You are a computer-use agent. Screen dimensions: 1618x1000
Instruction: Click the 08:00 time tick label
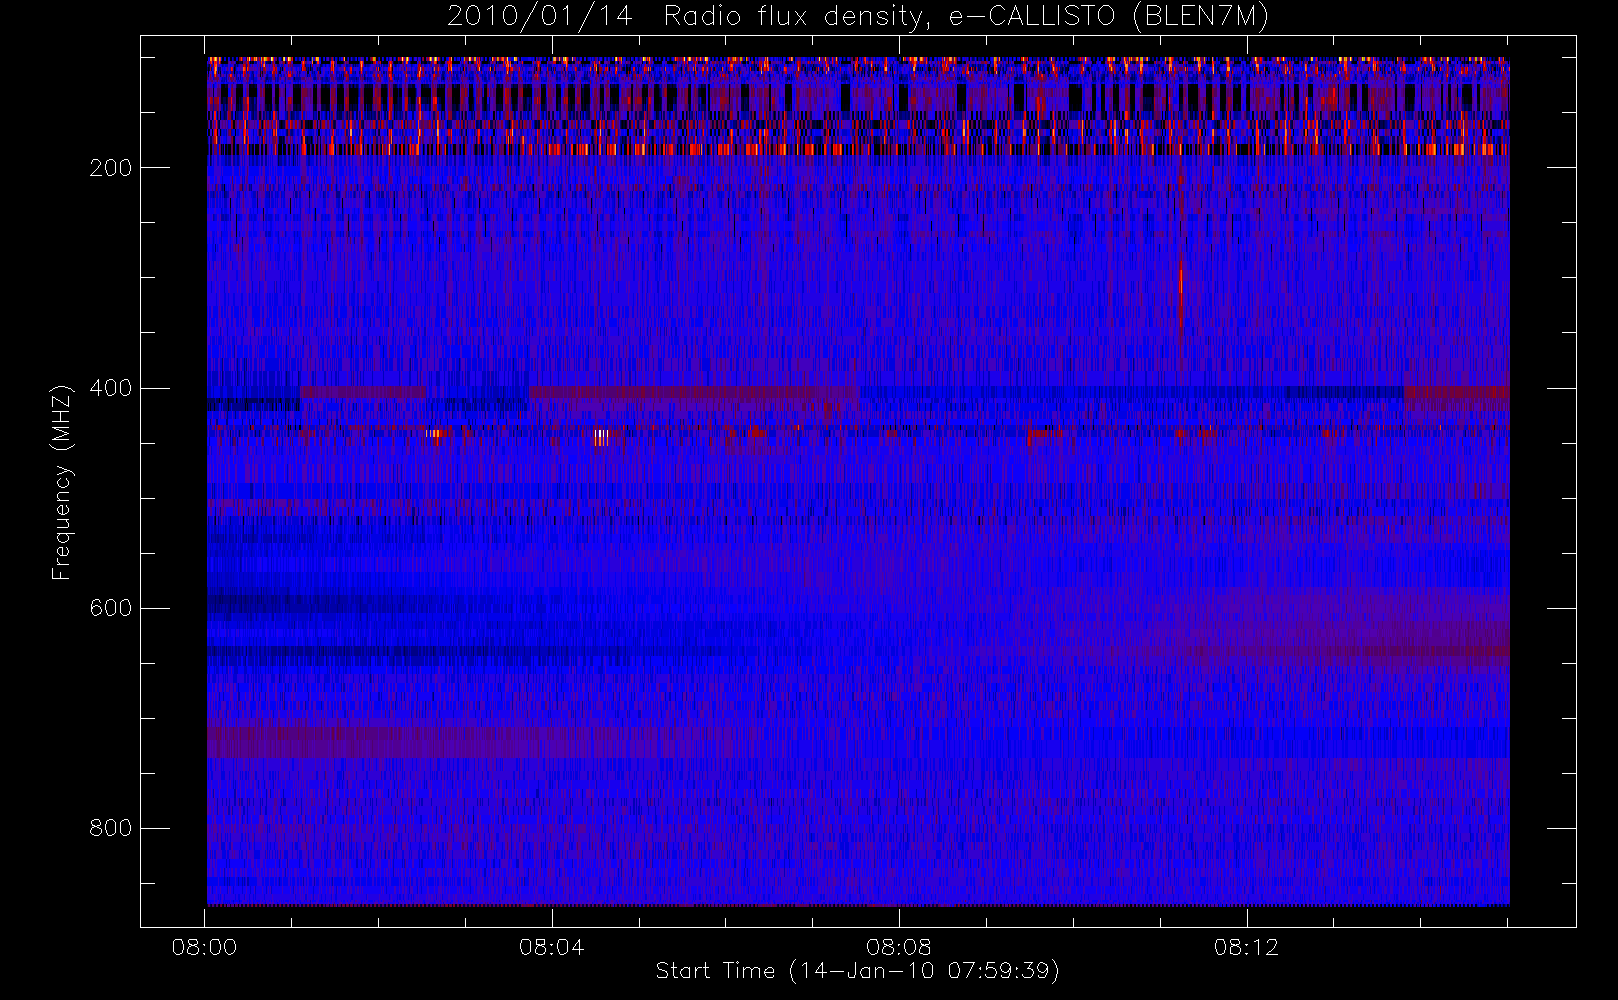[204, 947]
